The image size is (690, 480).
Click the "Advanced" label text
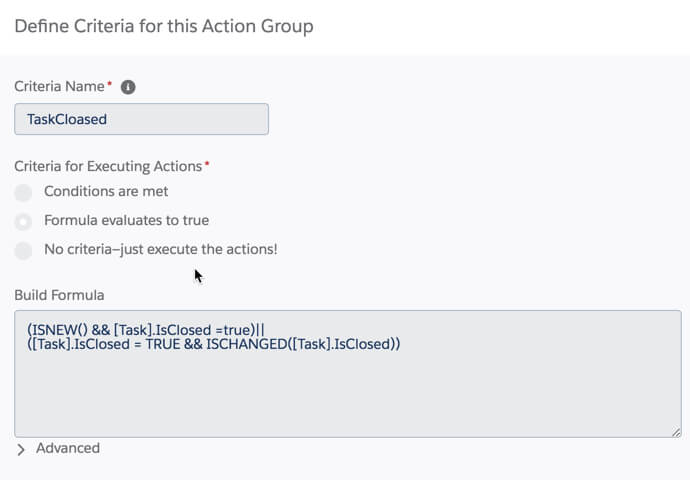(68, 448)
